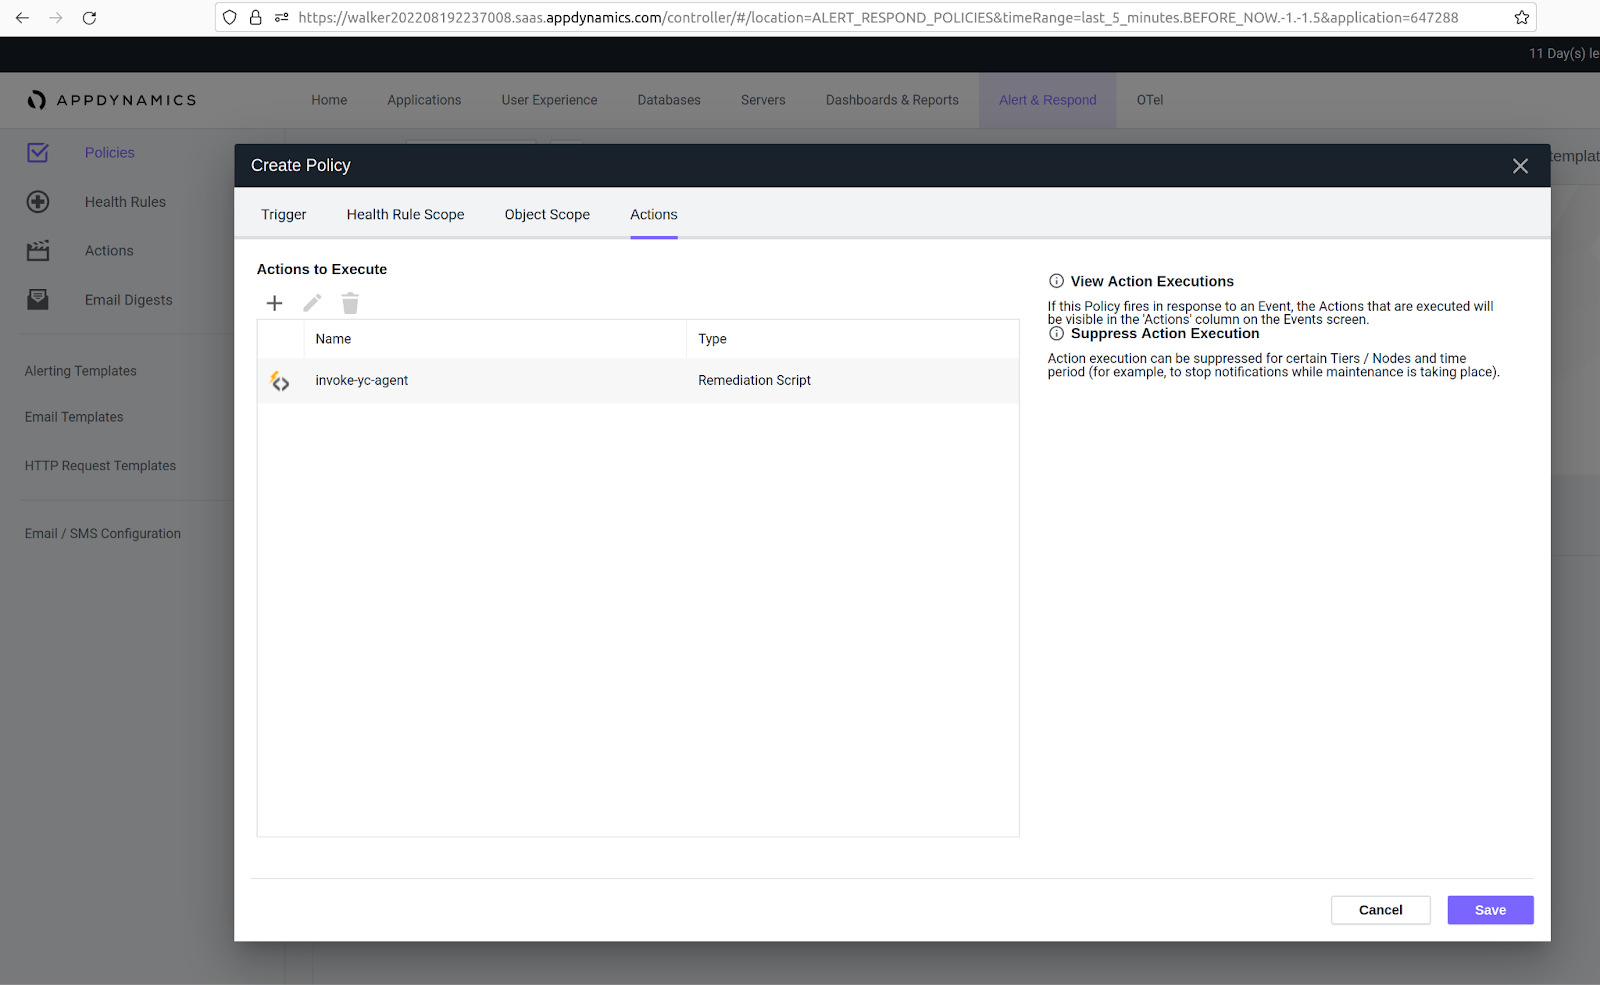Sort by the Type column header

click(712, 339)
